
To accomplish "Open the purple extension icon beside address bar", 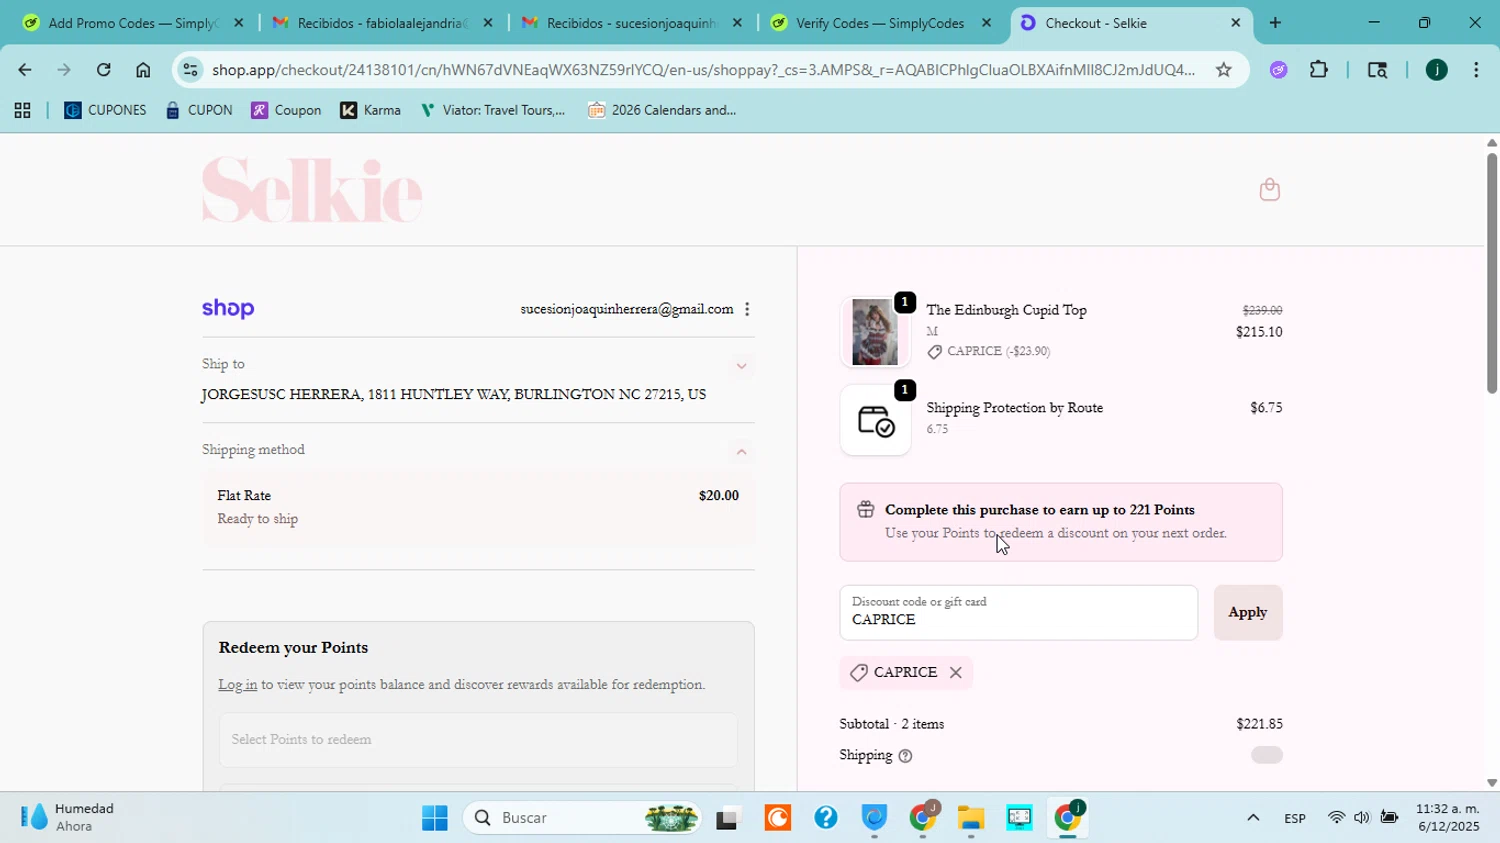I will coord(1278,70).
